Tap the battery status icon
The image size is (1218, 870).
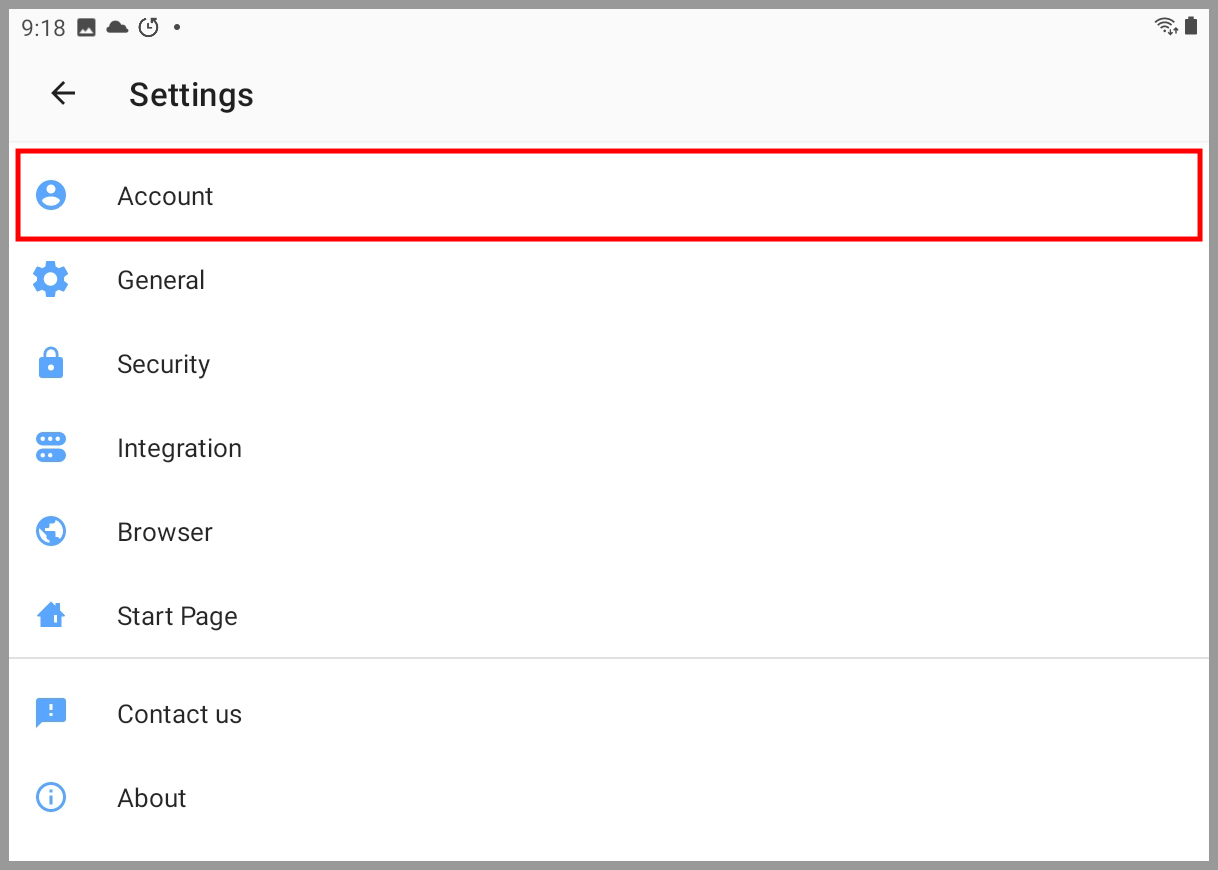pos(1191,26)
